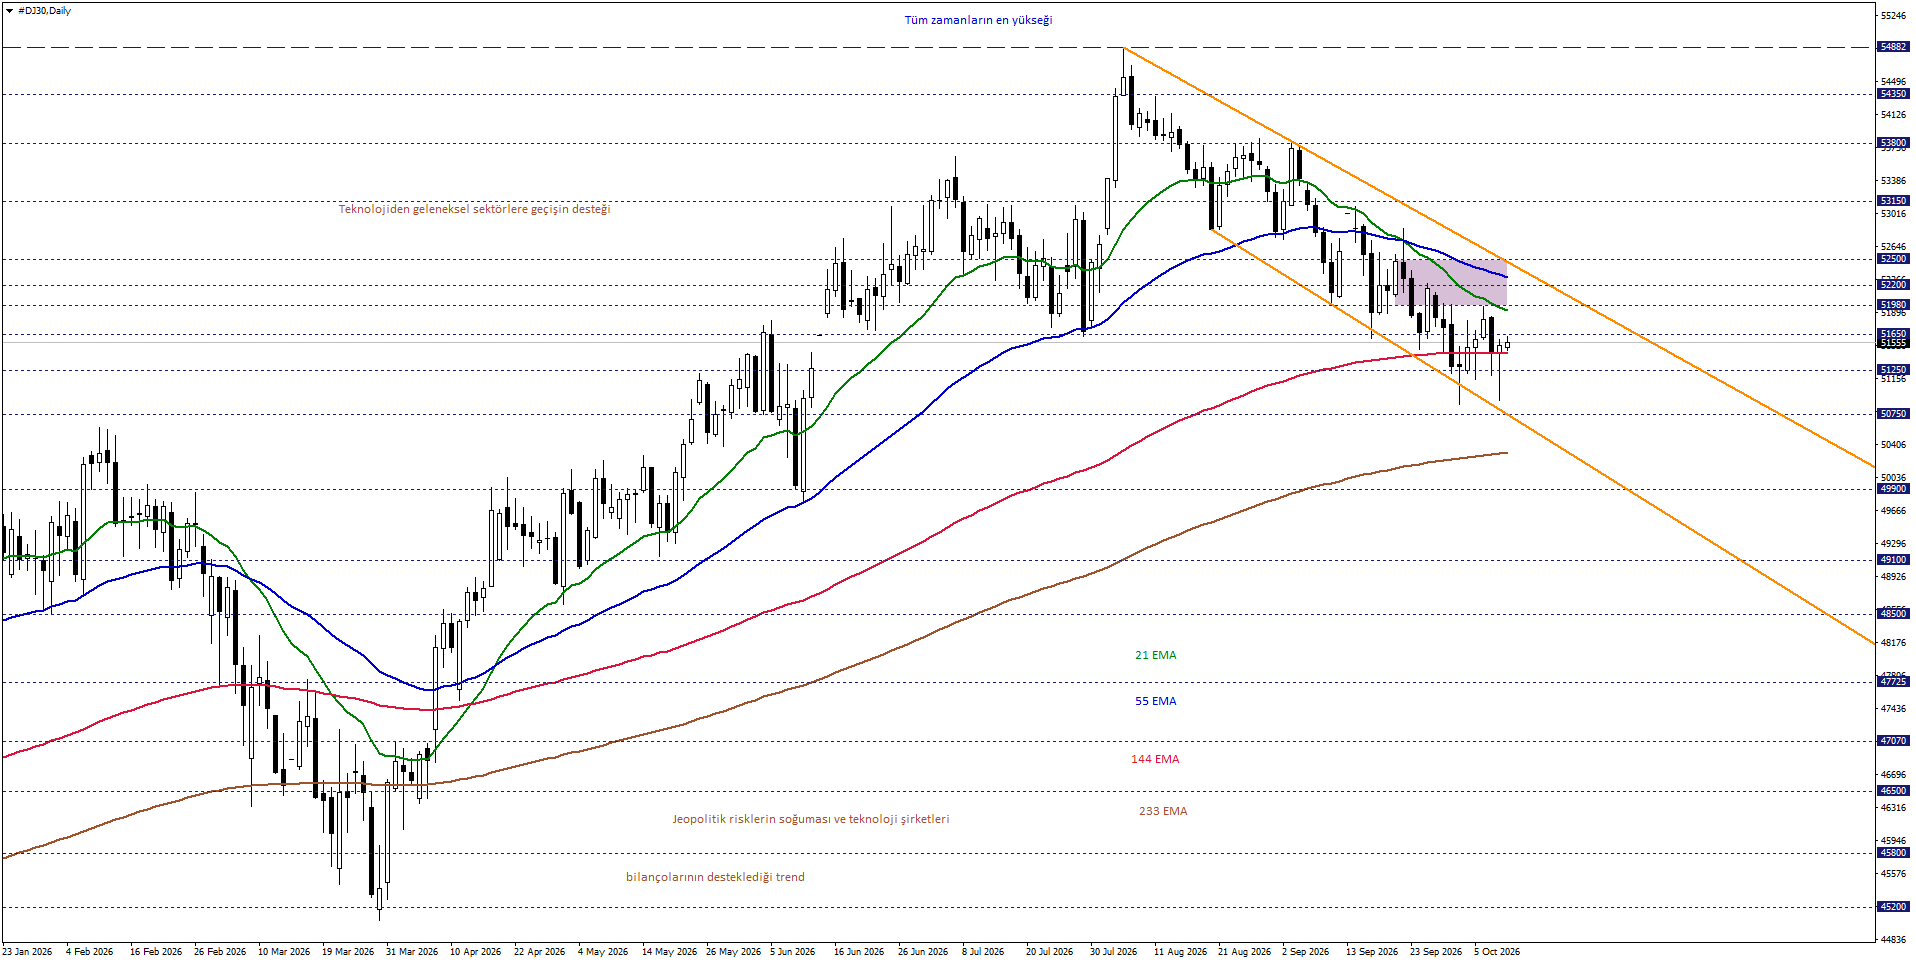This screenshot has width=1916, height=963.
Task: Click the '10 Mar 2026' date on time axis
Action: point(284,952)
